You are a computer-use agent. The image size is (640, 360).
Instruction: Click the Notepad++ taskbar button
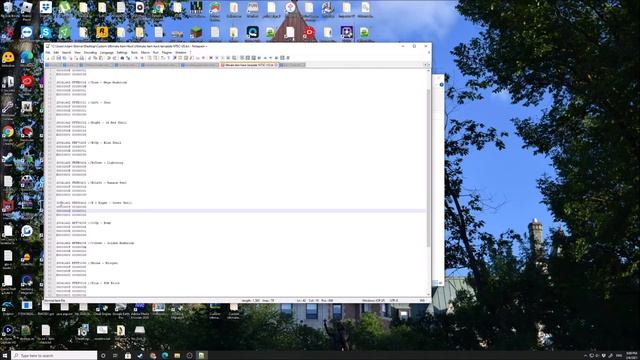tap(201, 356)
